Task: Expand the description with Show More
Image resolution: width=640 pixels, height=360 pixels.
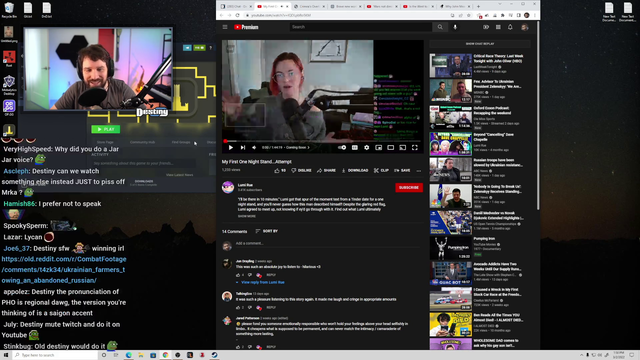Action: (x=247, y=216)
